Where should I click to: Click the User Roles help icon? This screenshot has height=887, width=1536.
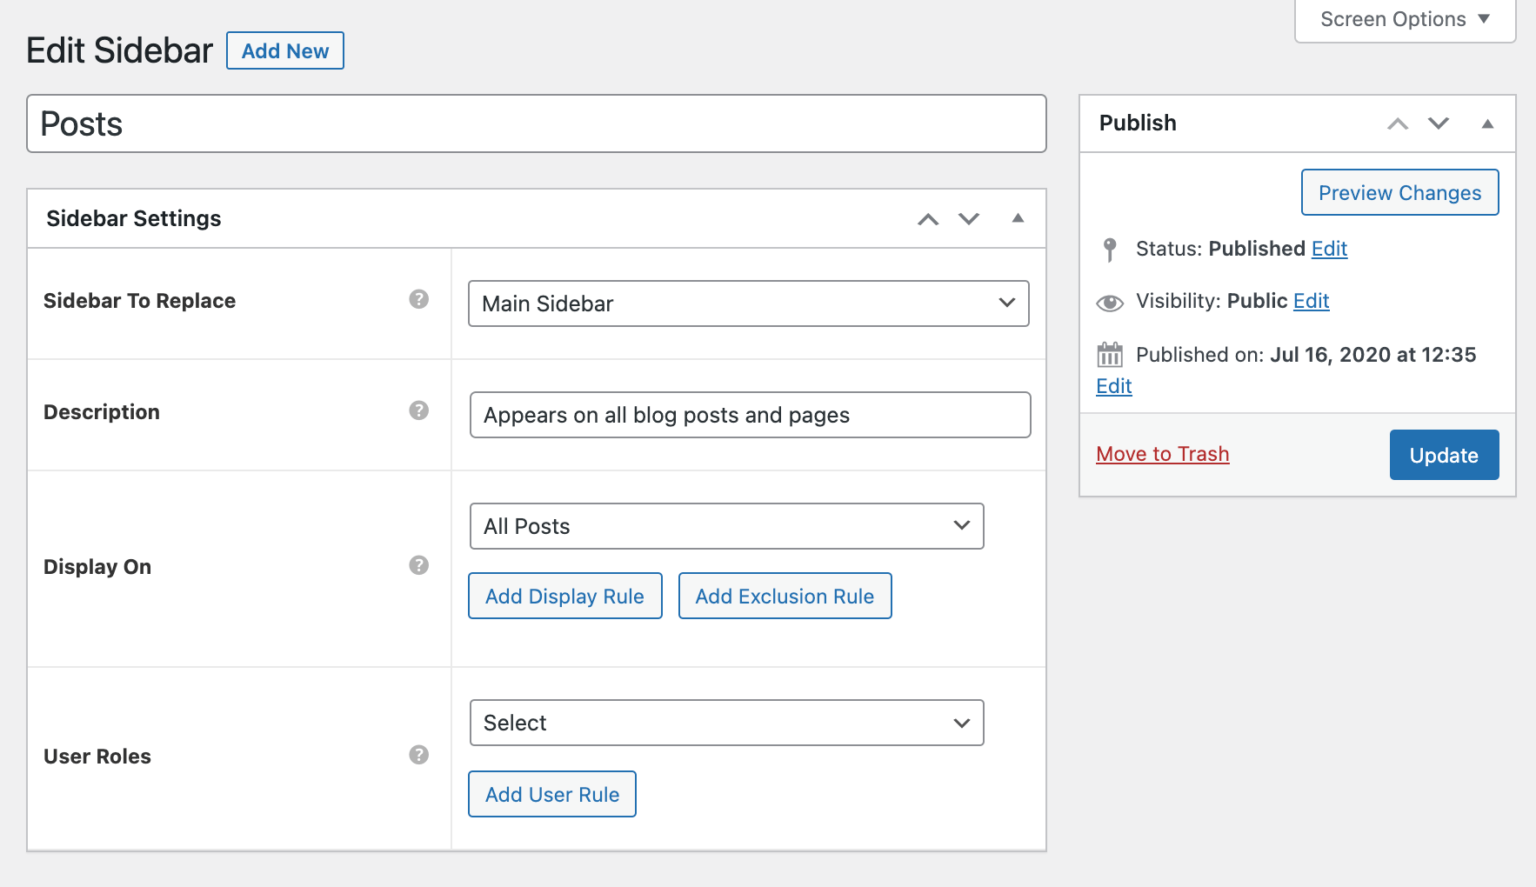click(x=418, y=755)
